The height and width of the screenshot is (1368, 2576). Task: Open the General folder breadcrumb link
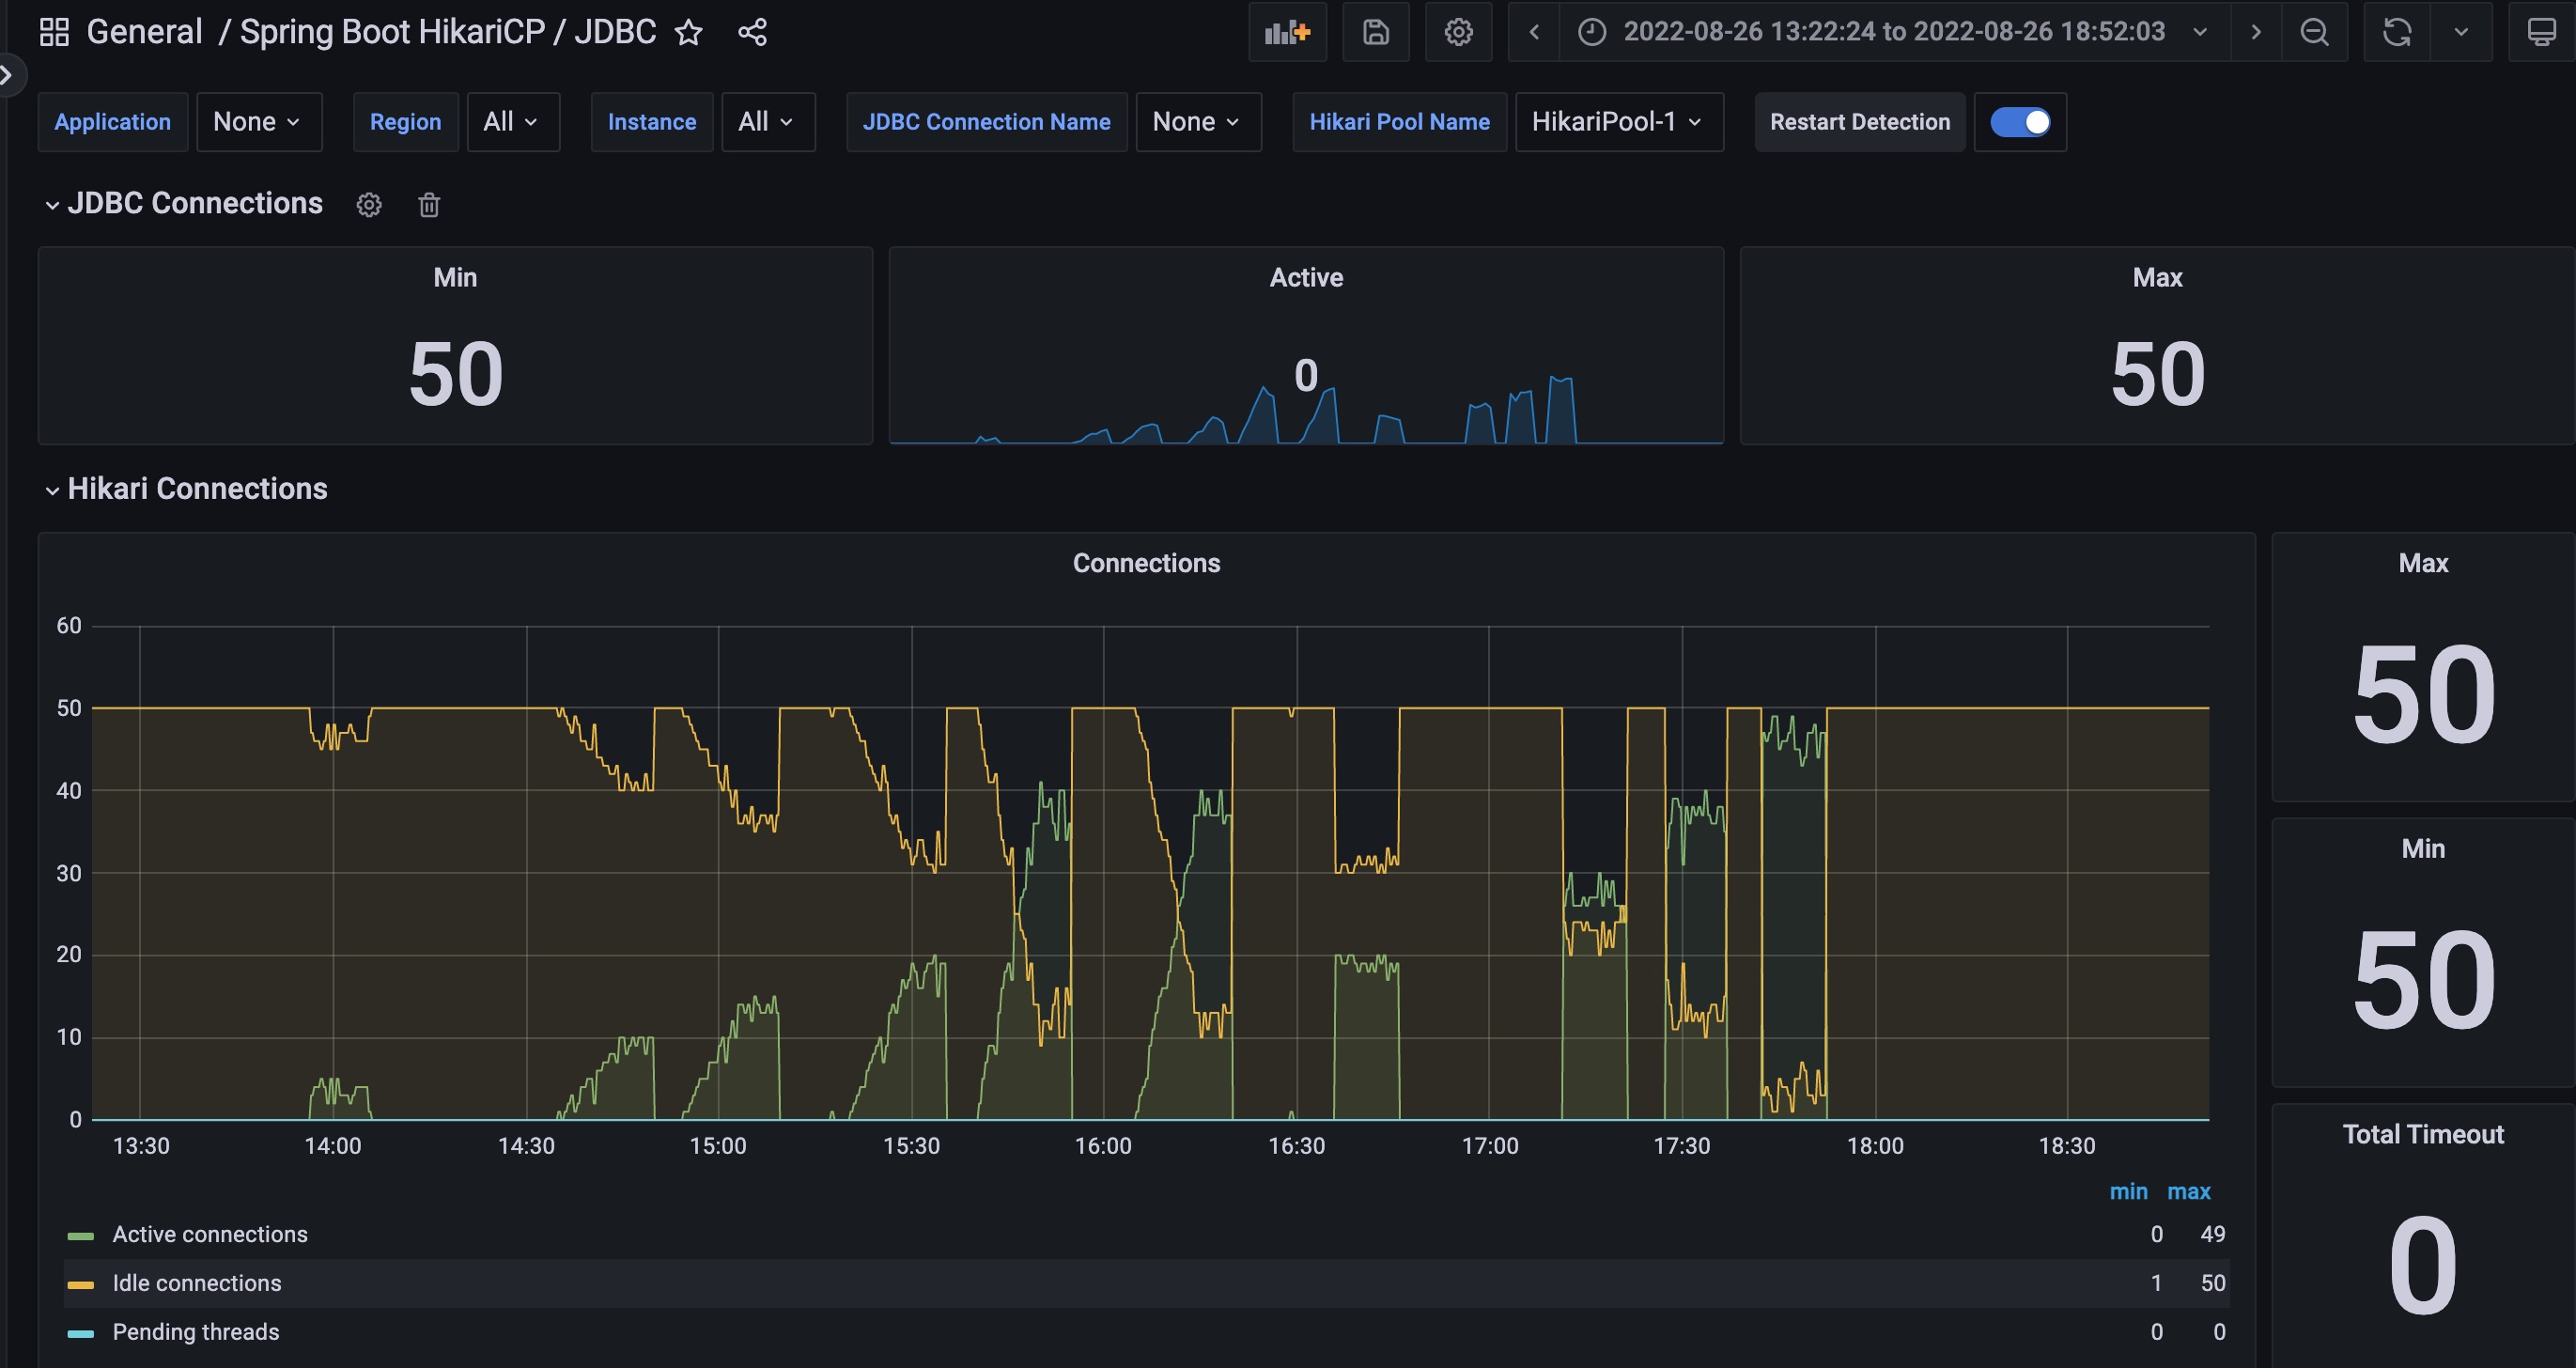[144, 32]
